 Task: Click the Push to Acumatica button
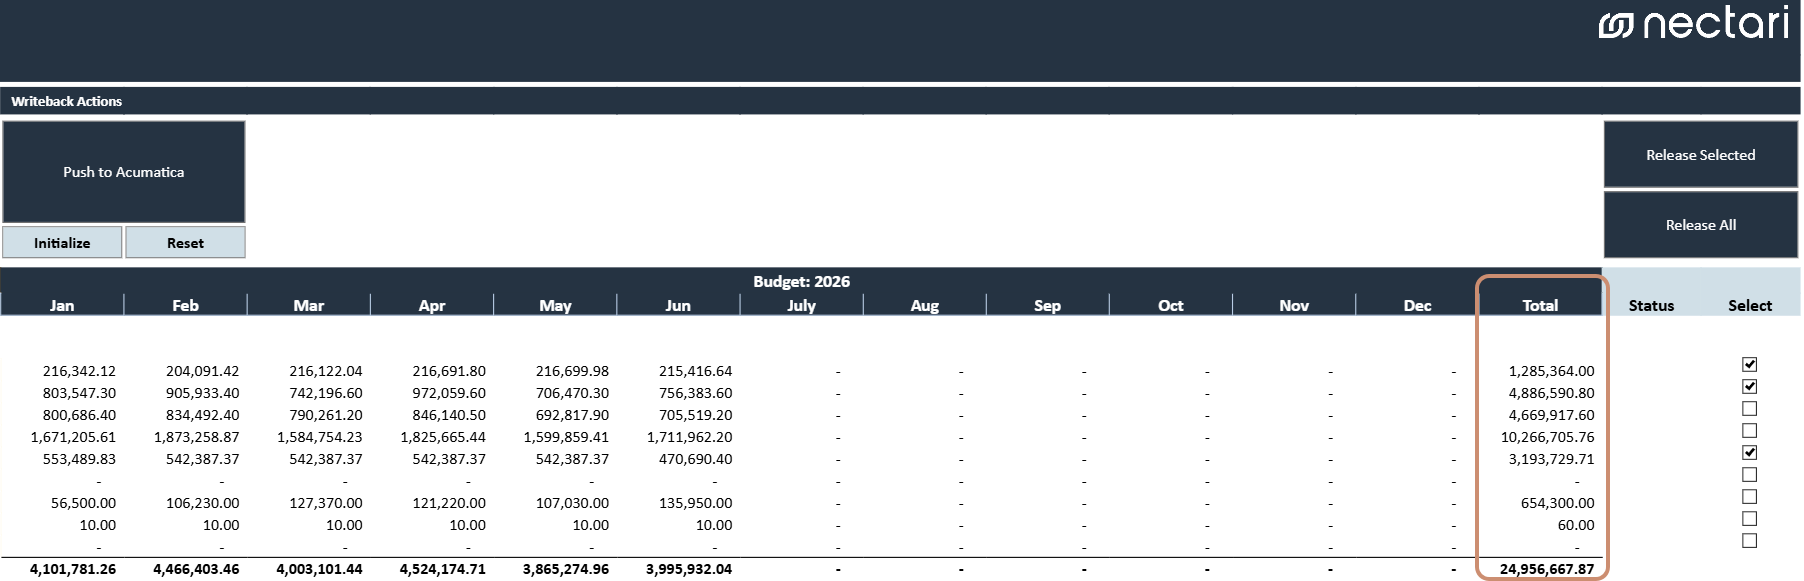124,172
